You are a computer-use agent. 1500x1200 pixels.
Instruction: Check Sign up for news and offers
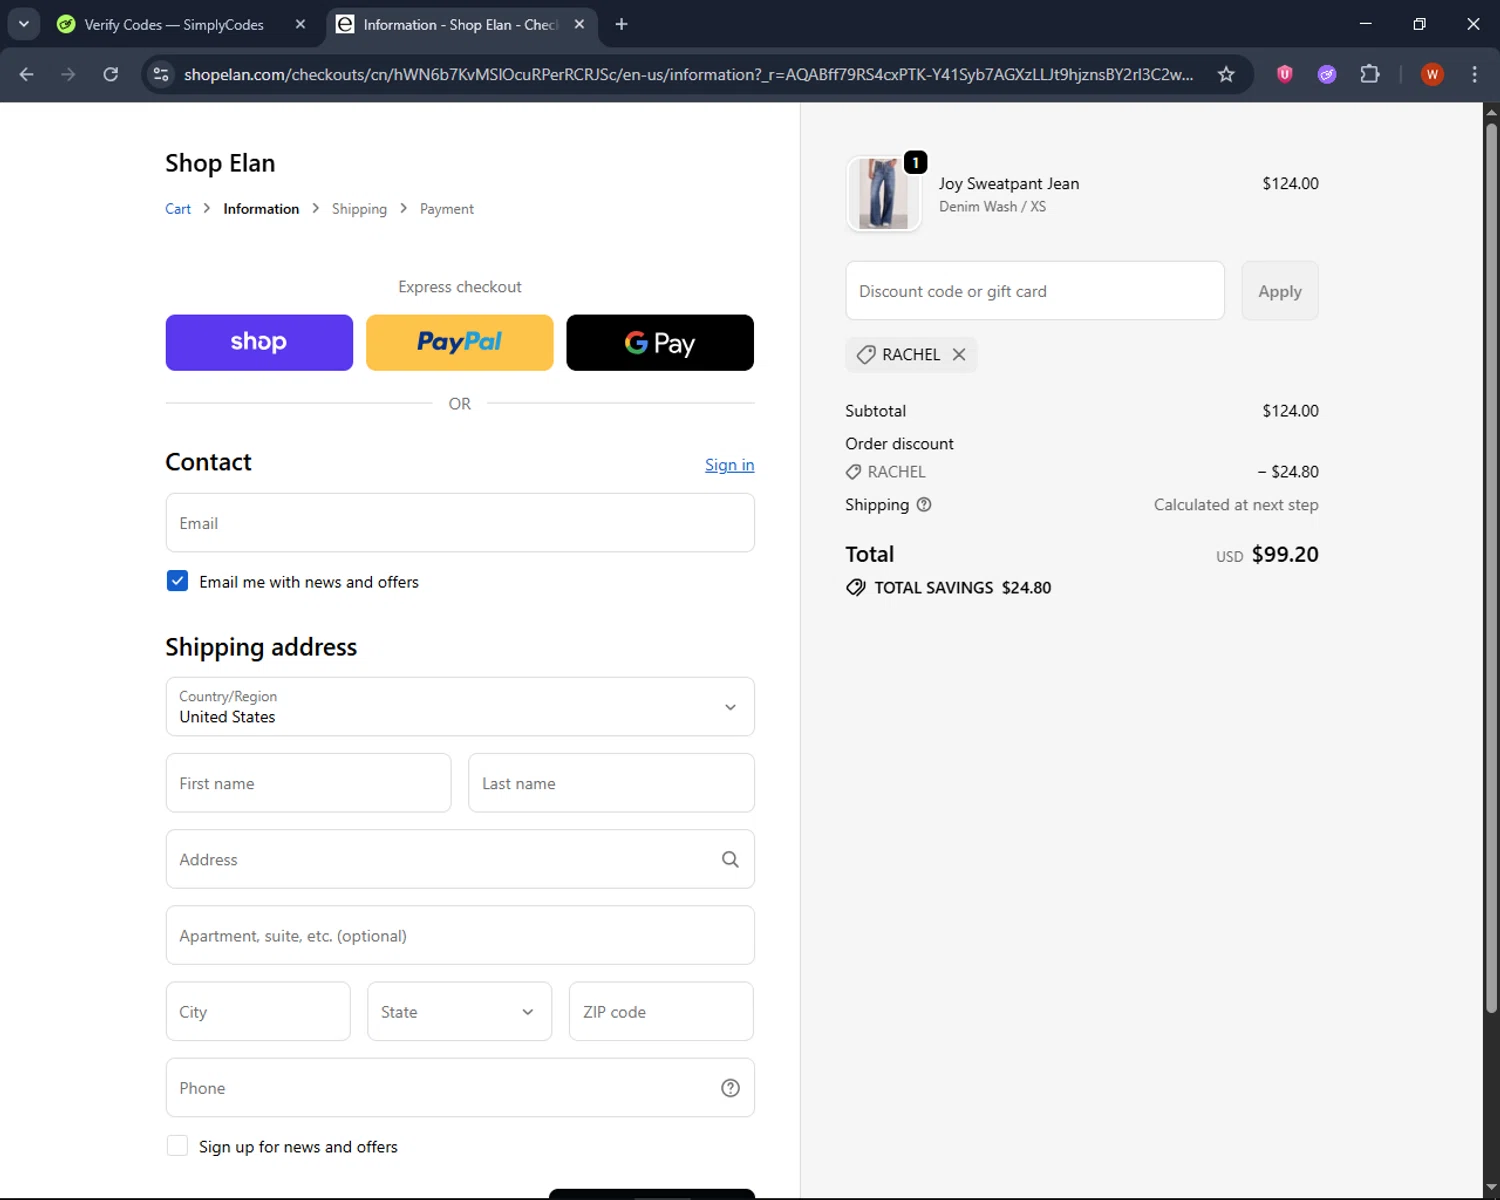(177, 1146)
